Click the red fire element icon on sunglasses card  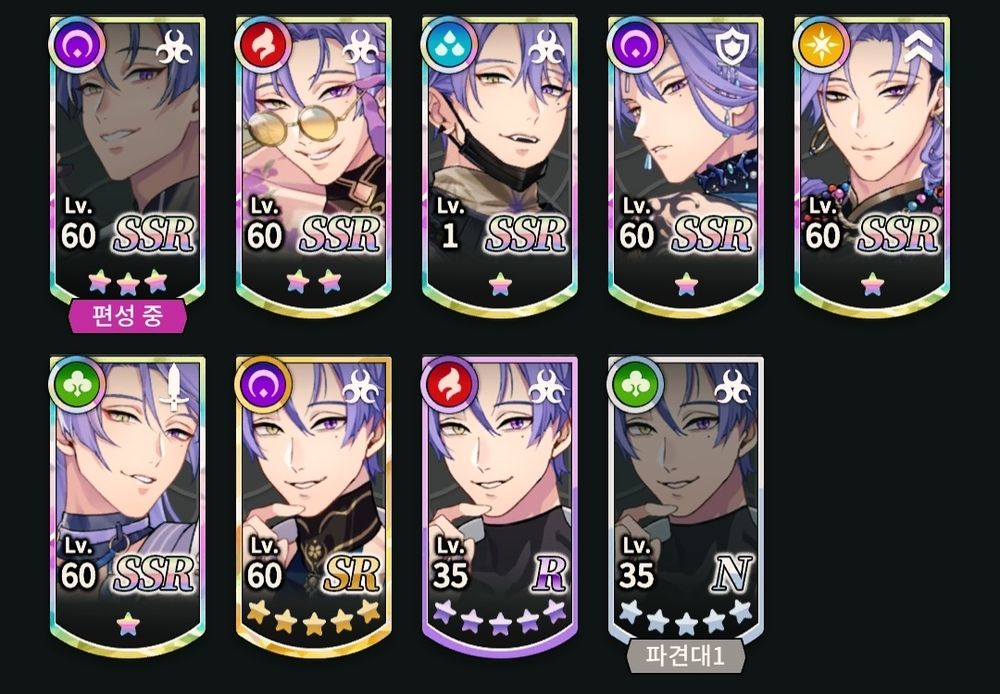(x=263, y=45)
